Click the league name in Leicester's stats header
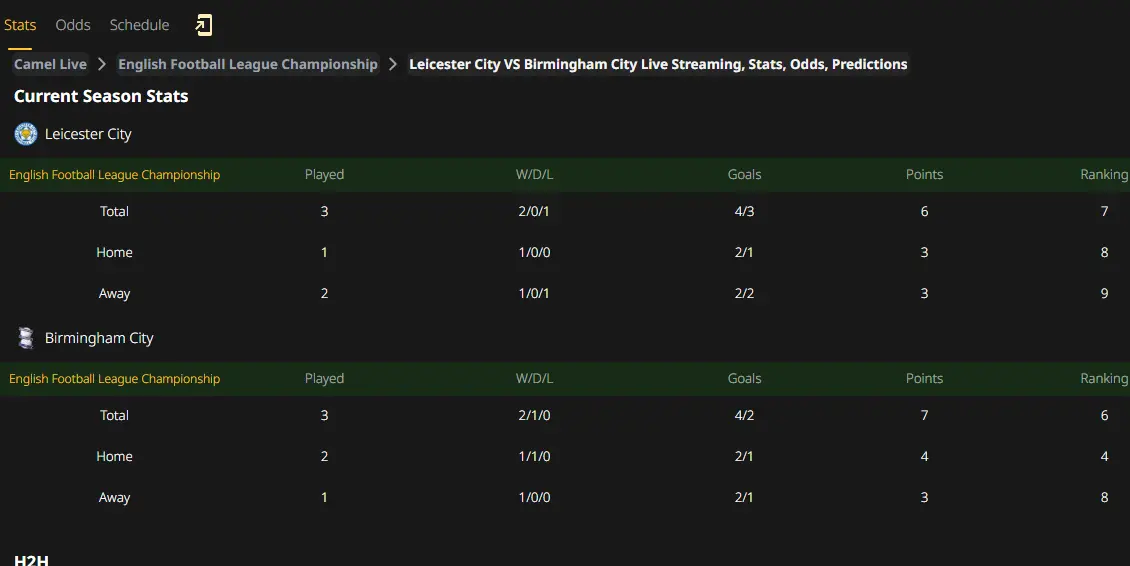The width and height of the screenshot is (1130, 566). click(115, 174)
